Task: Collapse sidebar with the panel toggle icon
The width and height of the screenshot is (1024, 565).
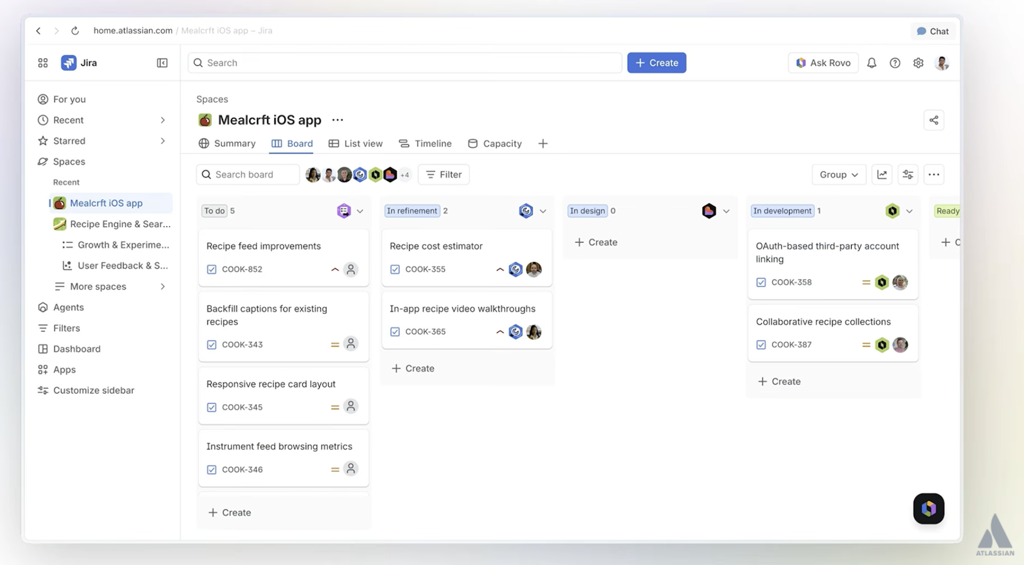Action: click(162, 63)
